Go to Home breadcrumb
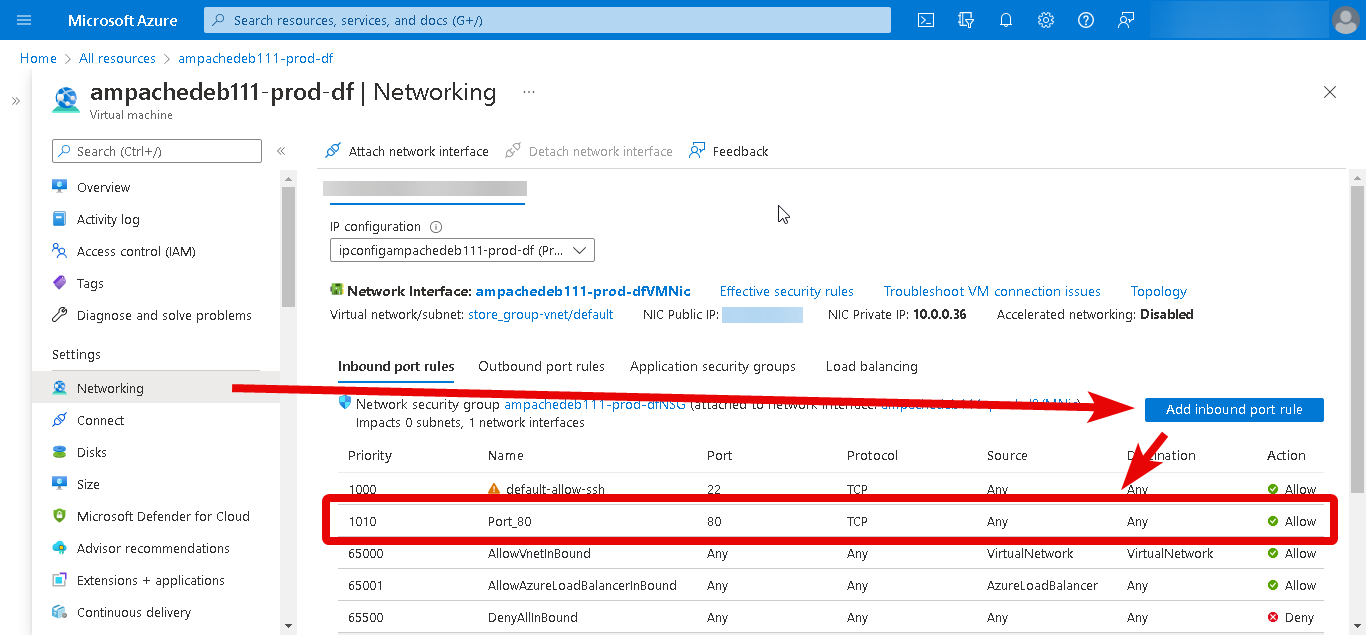1366x635 pixels. [38, 58]
